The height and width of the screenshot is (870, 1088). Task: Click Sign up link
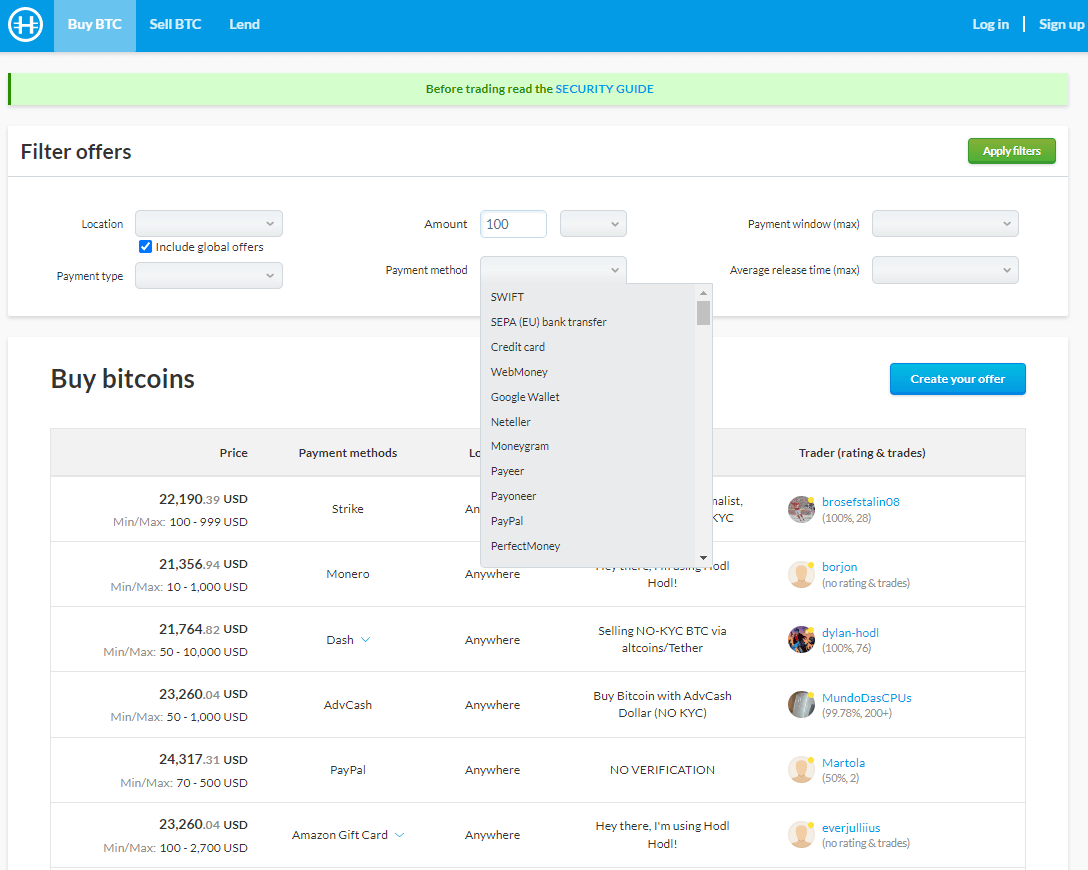[1061, 24]
